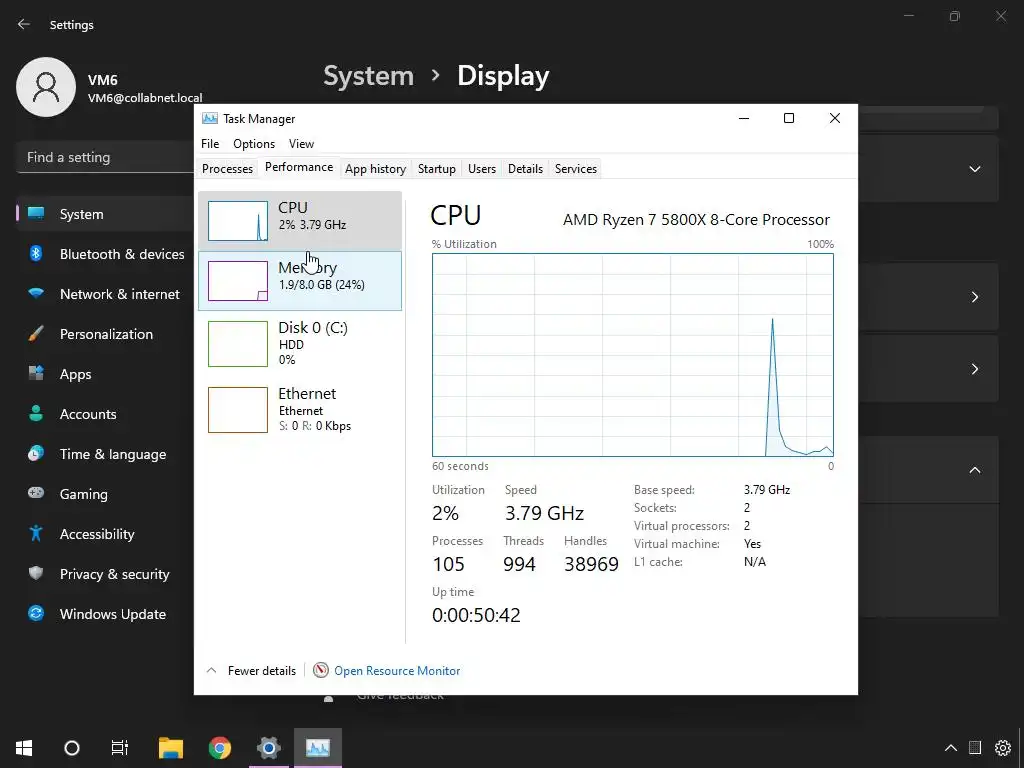This screenshot has height=768, width=1024.
Task: Click the CPU utilization graph area
Action: coord(633,355)
